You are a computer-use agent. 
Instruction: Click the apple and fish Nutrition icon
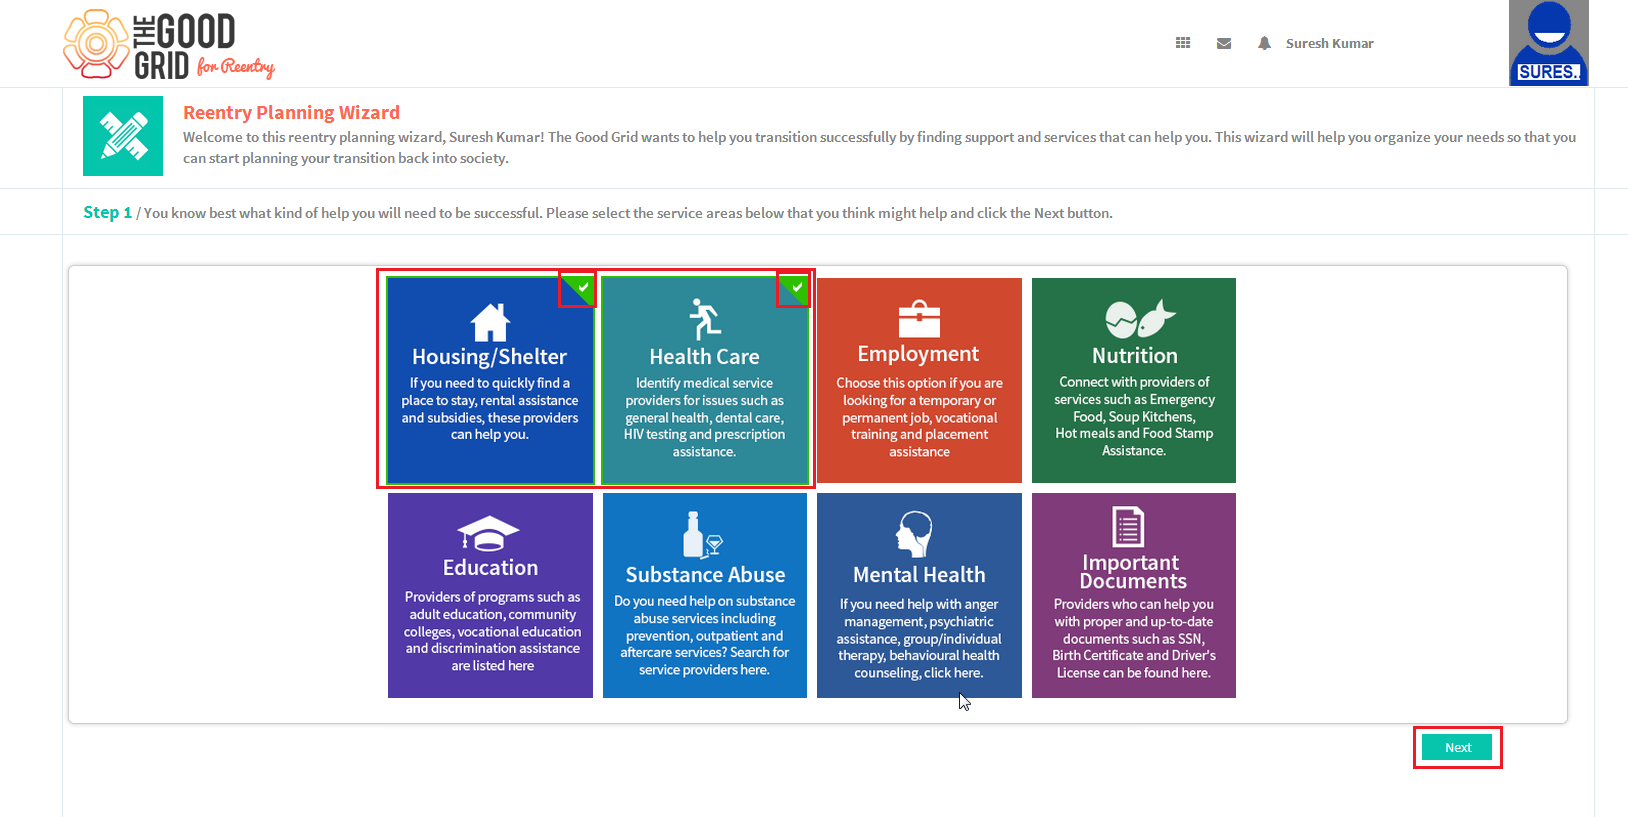click(1140, 319)
